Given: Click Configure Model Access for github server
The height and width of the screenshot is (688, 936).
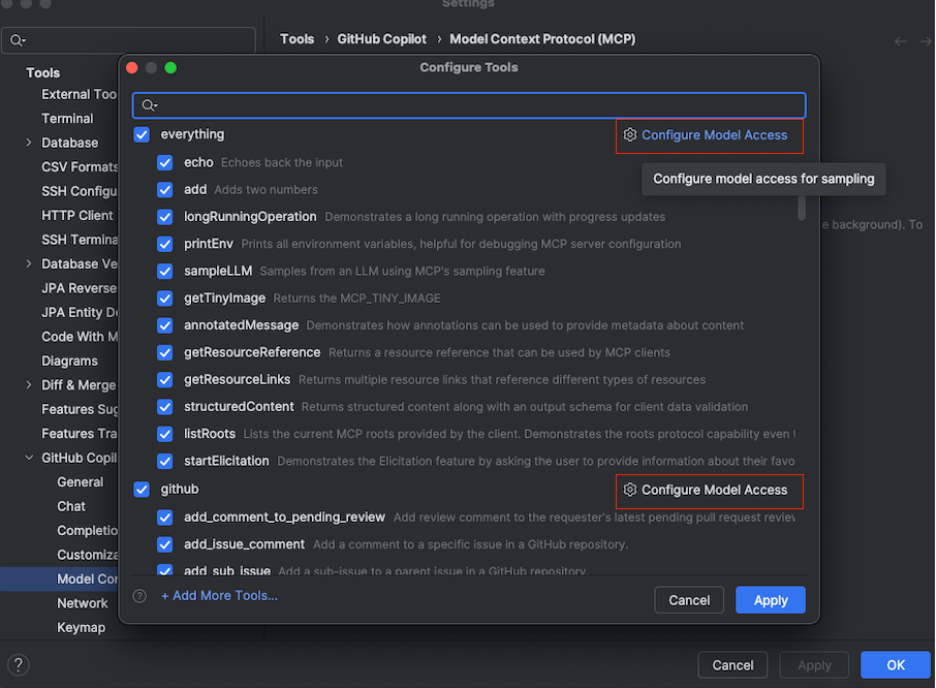Looking at the screenshot, I should pos(714,490).
